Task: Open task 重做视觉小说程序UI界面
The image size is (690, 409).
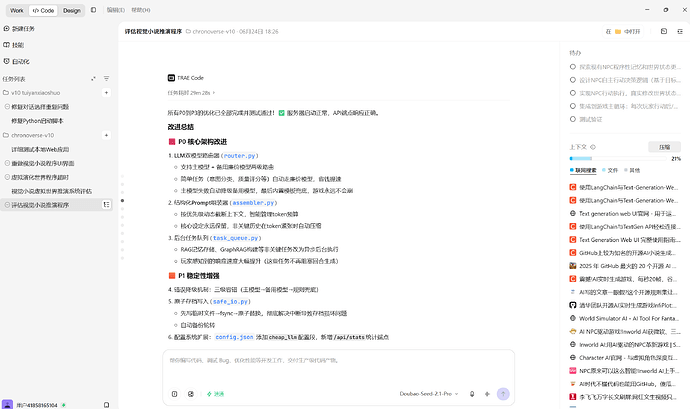Action: tap(42, 163)
